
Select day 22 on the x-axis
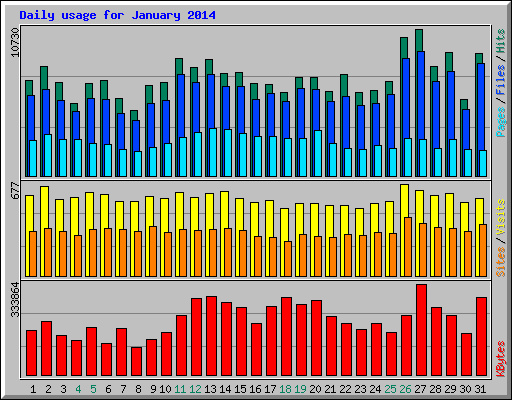point(345,389)
